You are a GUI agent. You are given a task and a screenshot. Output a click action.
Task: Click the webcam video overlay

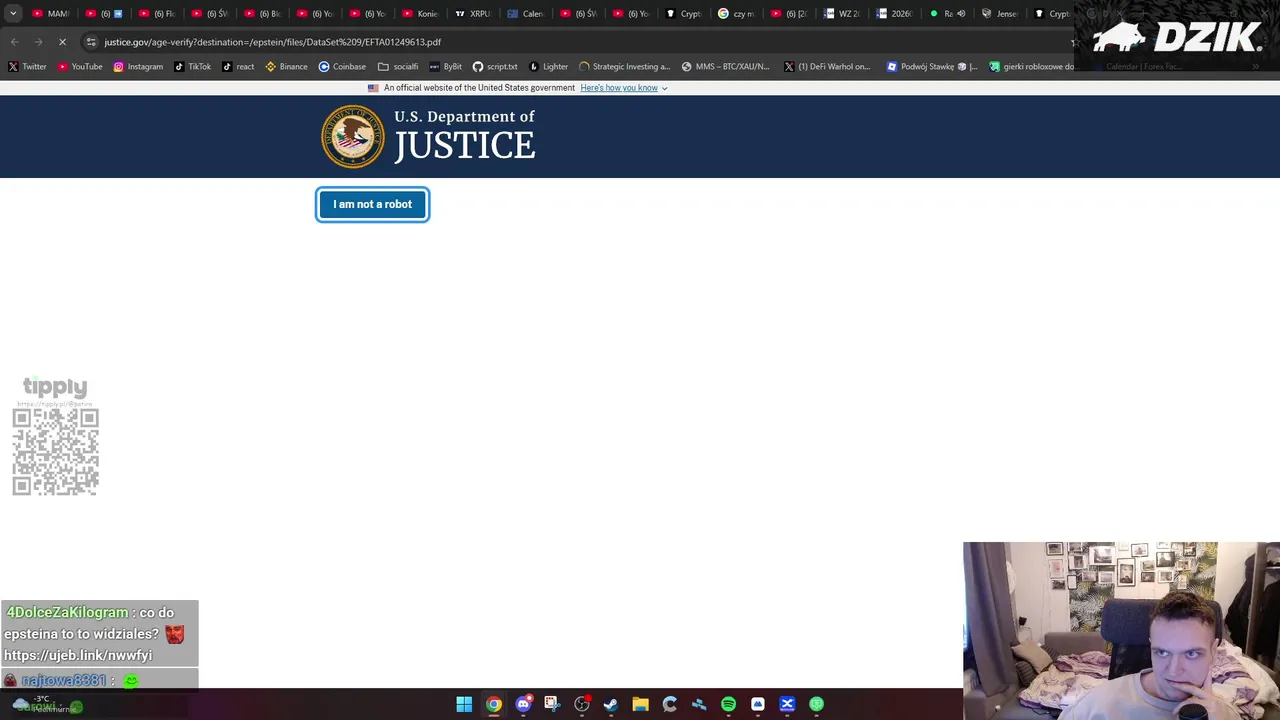point(1121,631)
